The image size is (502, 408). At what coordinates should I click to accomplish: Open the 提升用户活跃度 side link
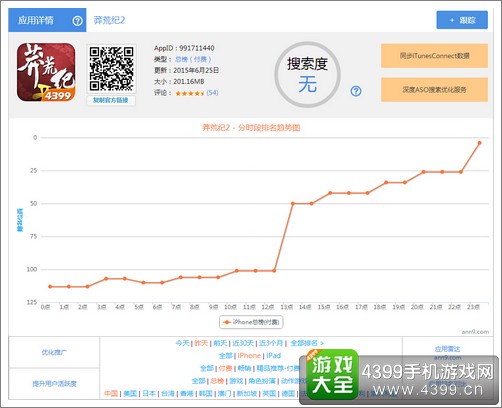point(54,384)
